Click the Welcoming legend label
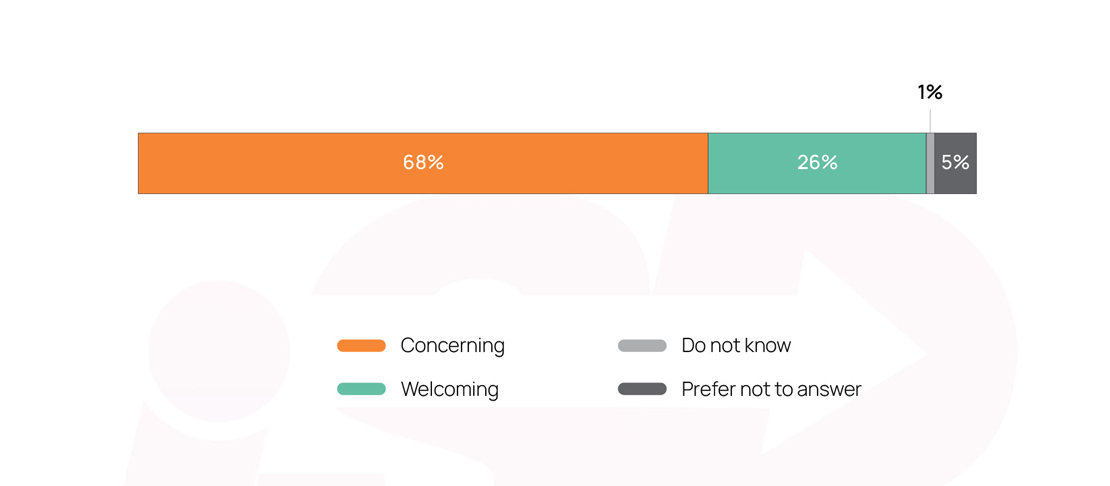Screen dimensions: 1110x486 tap(449, 389)
